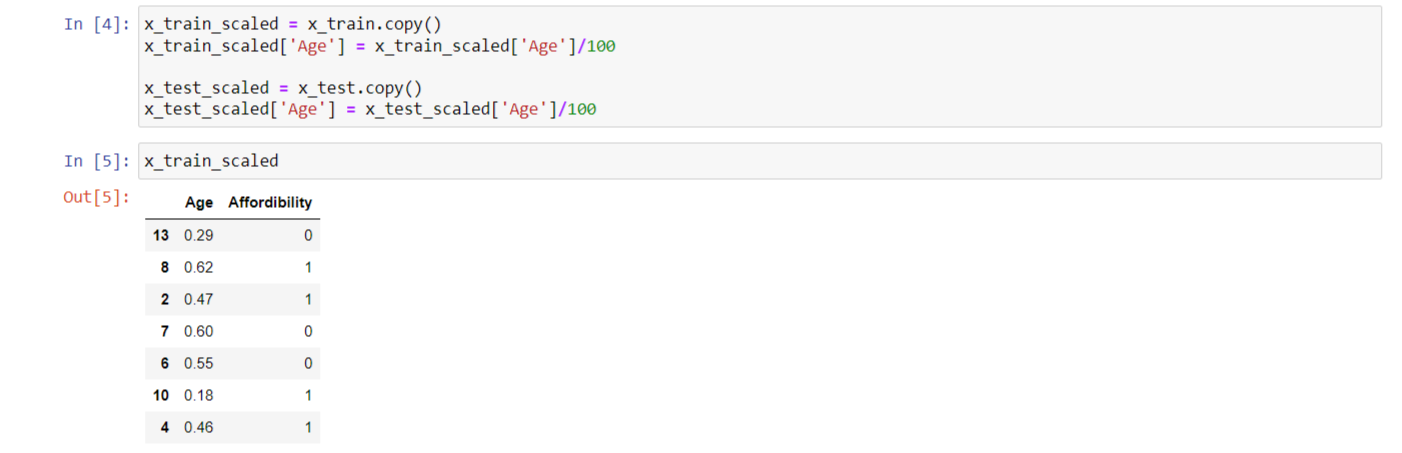Click the Age value 0.29

[198, 235]
